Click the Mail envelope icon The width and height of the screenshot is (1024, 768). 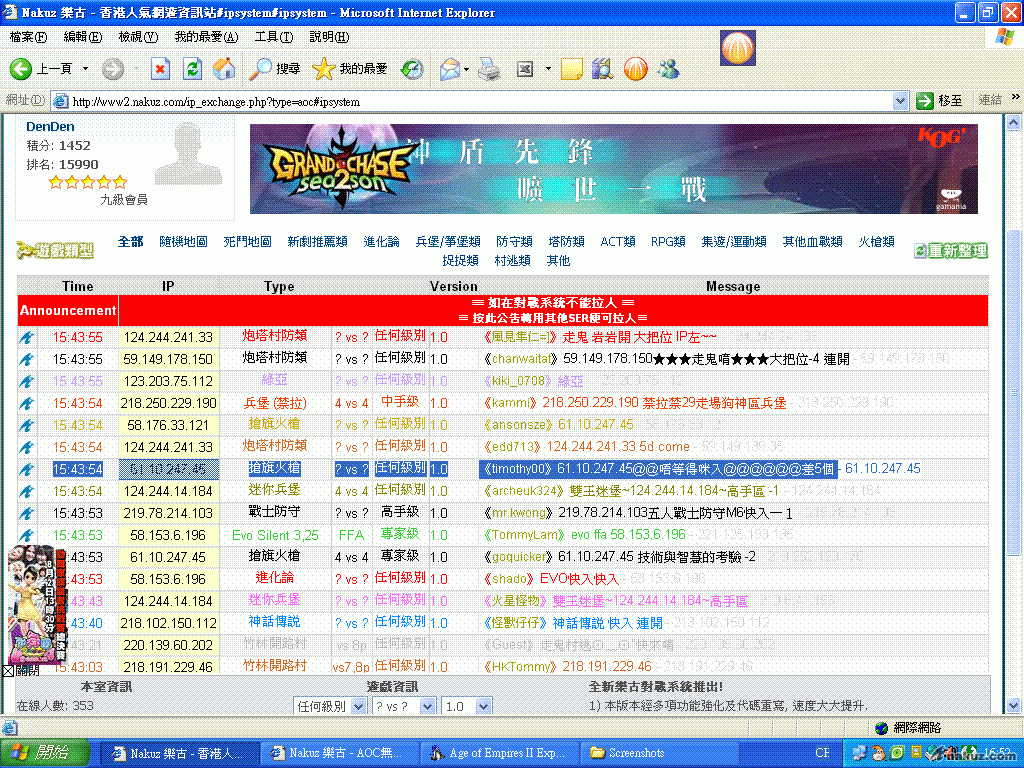click(x=449, y=69)
